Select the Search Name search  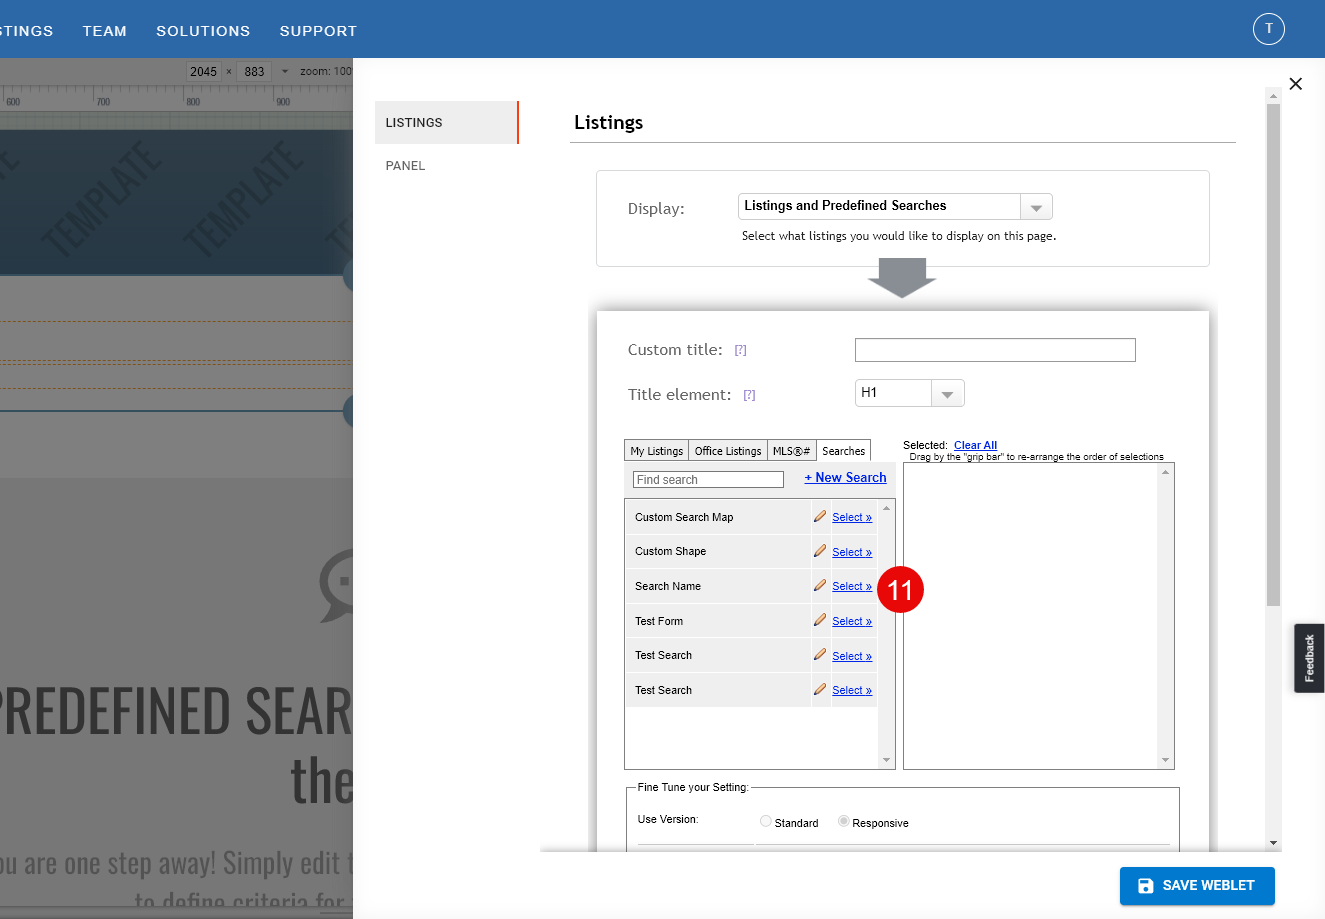coord(852,586)
